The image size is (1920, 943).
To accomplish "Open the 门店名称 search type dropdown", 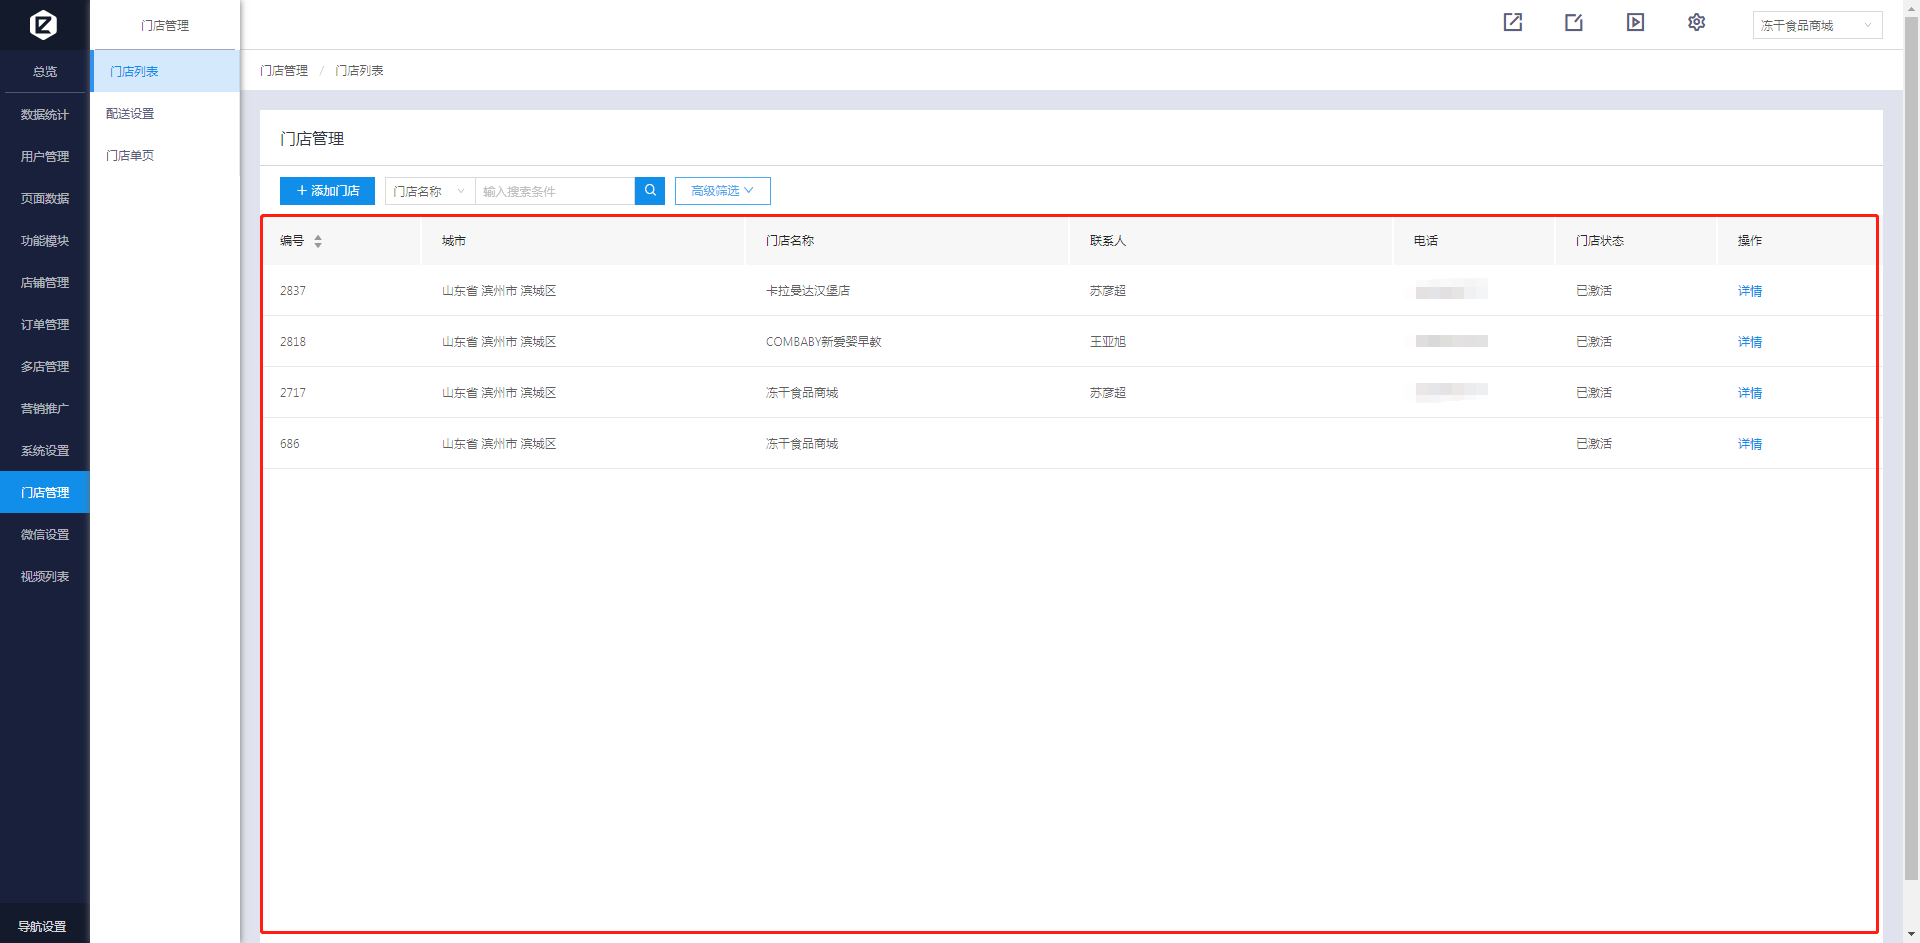I will tap(429, 191).
